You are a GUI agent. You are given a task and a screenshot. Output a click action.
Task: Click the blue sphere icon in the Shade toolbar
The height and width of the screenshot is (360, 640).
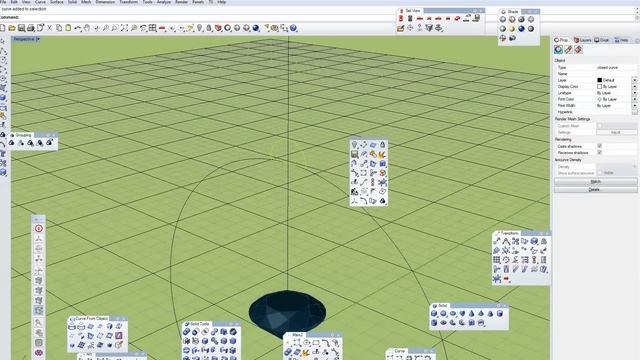(x=522, y=29)
